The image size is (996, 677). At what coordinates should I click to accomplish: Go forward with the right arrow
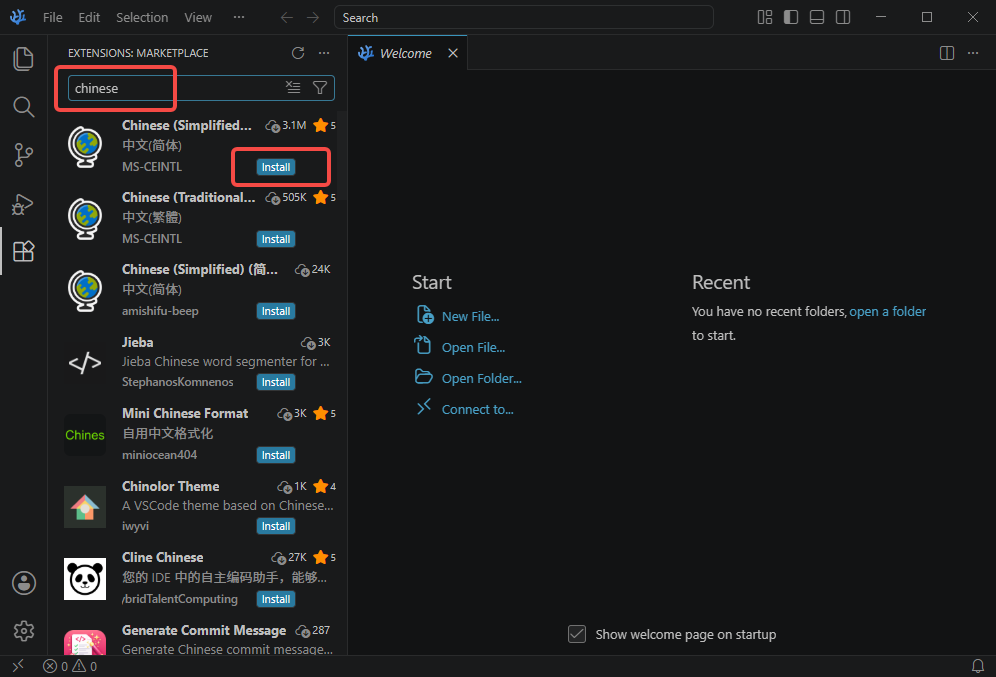coord(313,18)
